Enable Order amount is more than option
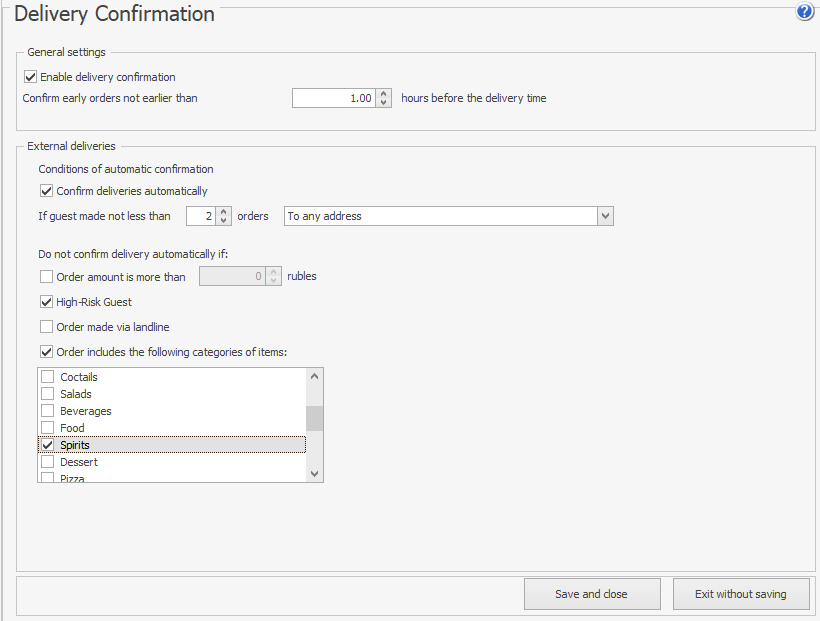 pos(46,277)
